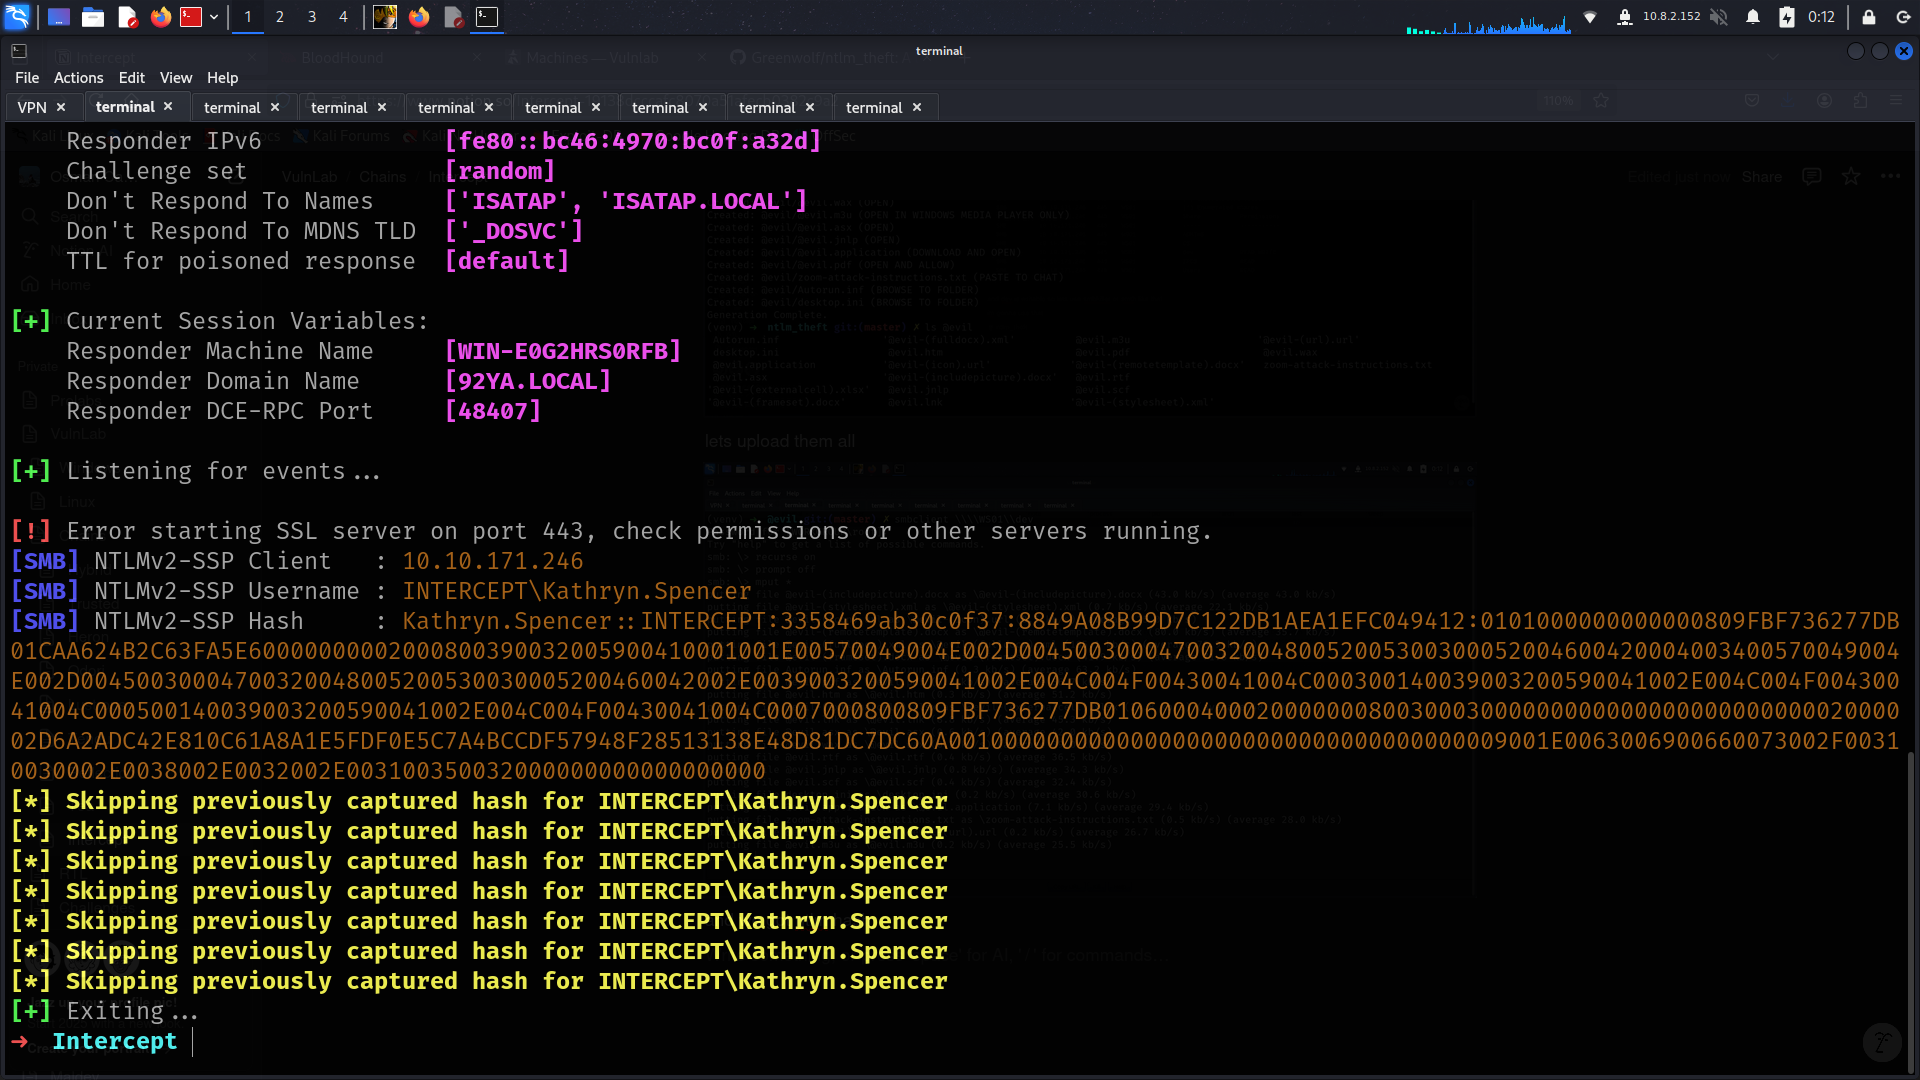Image resolution: width=1920 pixels, height=1080 pixels.
Task: Open the File menu
Action: (27, 78)
